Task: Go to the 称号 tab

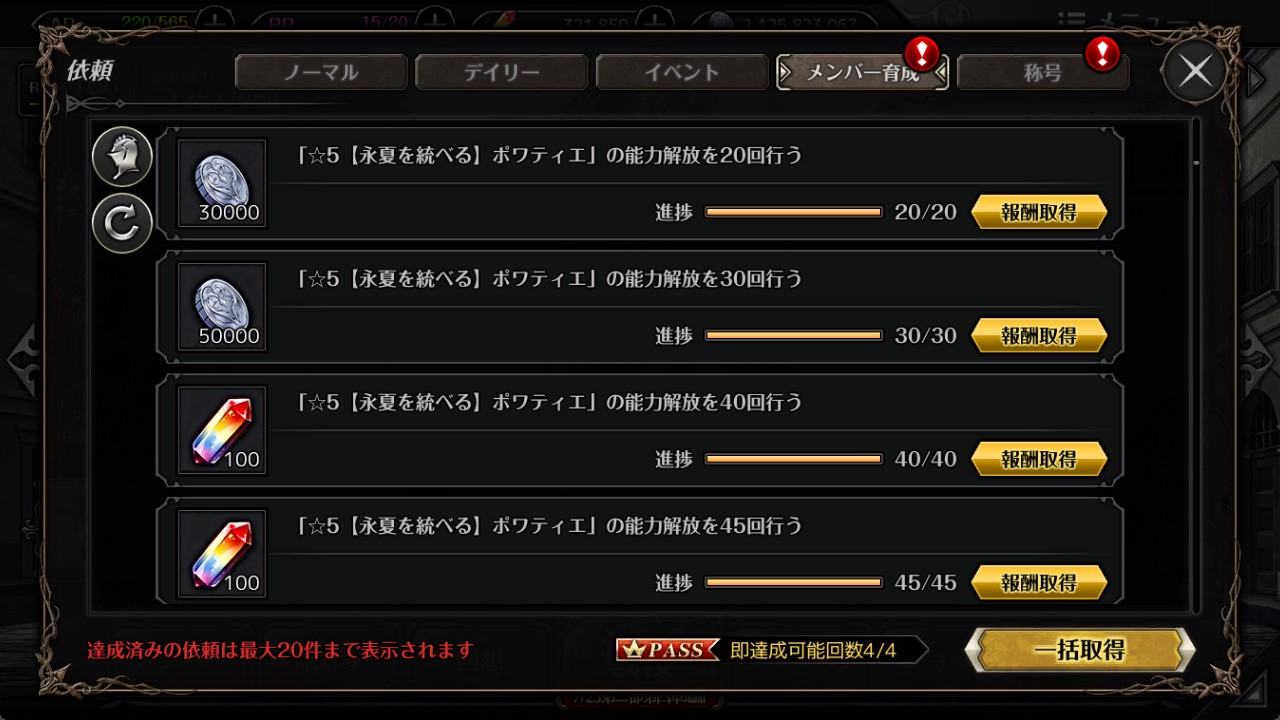Action: (x=1043, y=72)
